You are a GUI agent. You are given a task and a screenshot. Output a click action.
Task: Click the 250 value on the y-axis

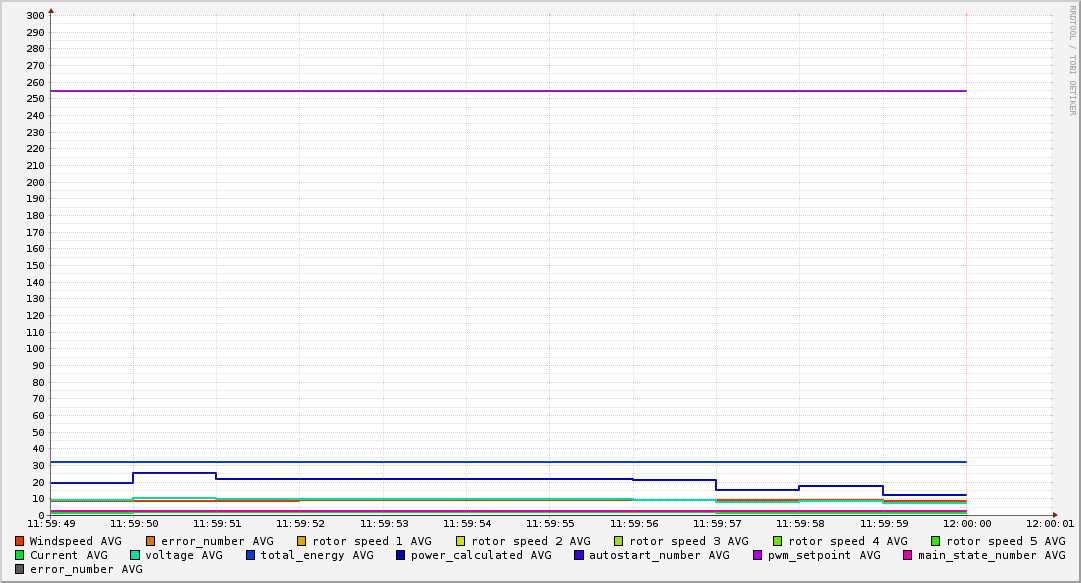point(34,99)
